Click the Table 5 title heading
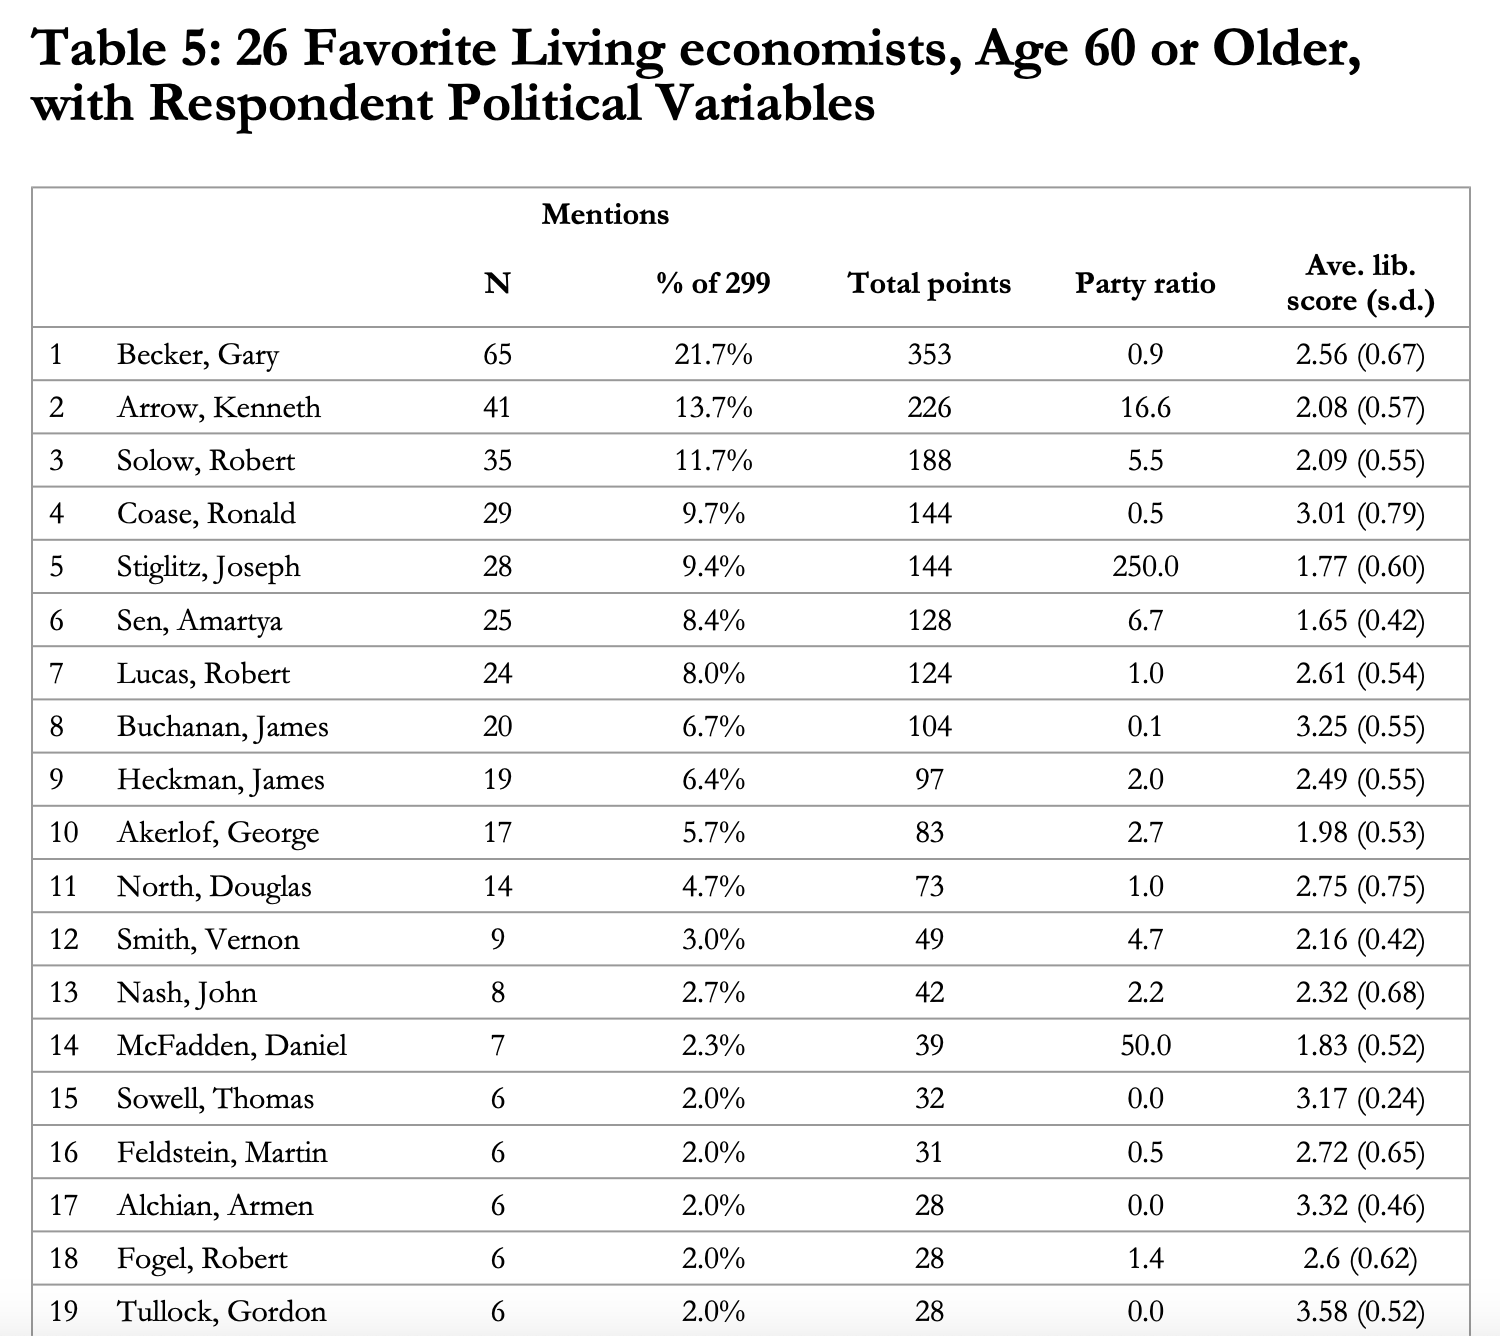The height and width of the screenshot is (1336, 1500). click(x=696, y=76)
